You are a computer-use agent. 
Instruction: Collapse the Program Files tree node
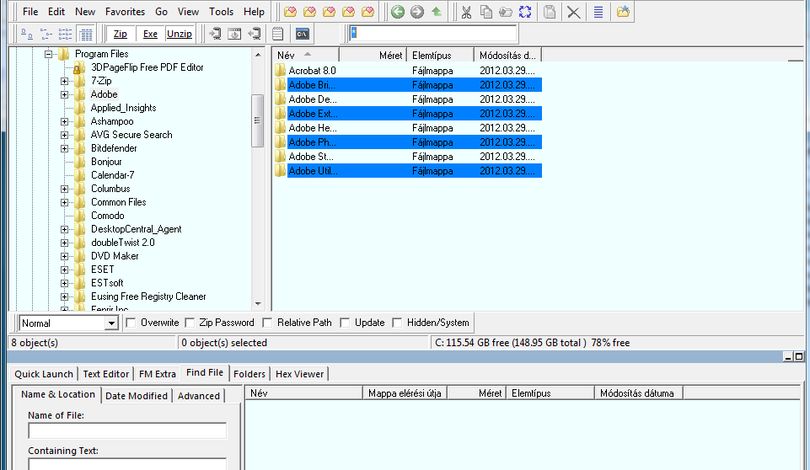(49, 54)
